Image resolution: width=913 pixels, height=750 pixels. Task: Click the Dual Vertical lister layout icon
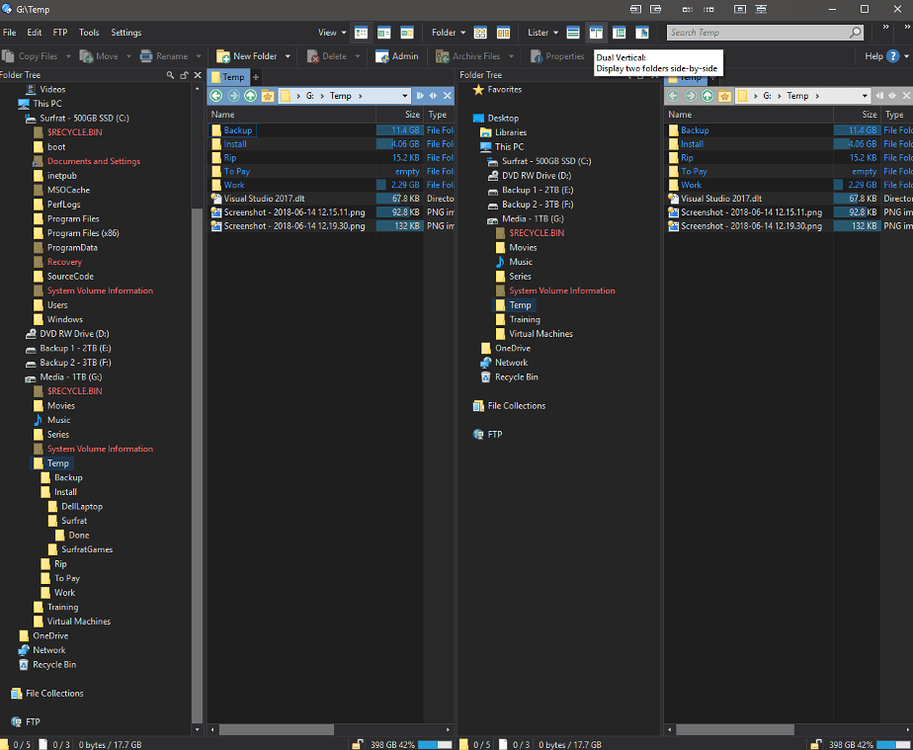coord(596,33)
